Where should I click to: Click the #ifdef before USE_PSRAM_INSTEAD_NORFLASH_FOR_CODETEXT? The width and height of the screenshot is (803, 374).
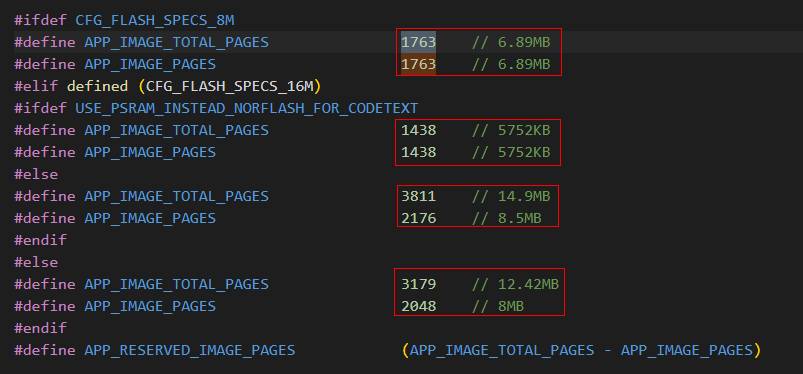point(40,108)
